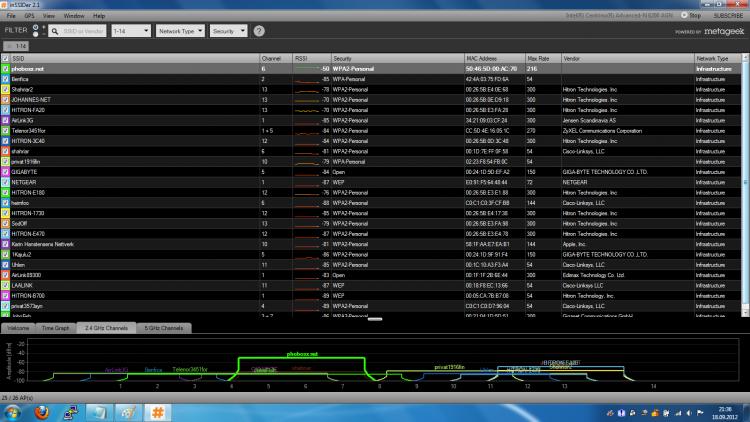Select the privat1916ln SSID entry
750x422 pixels.
click(x=26, y=162)
